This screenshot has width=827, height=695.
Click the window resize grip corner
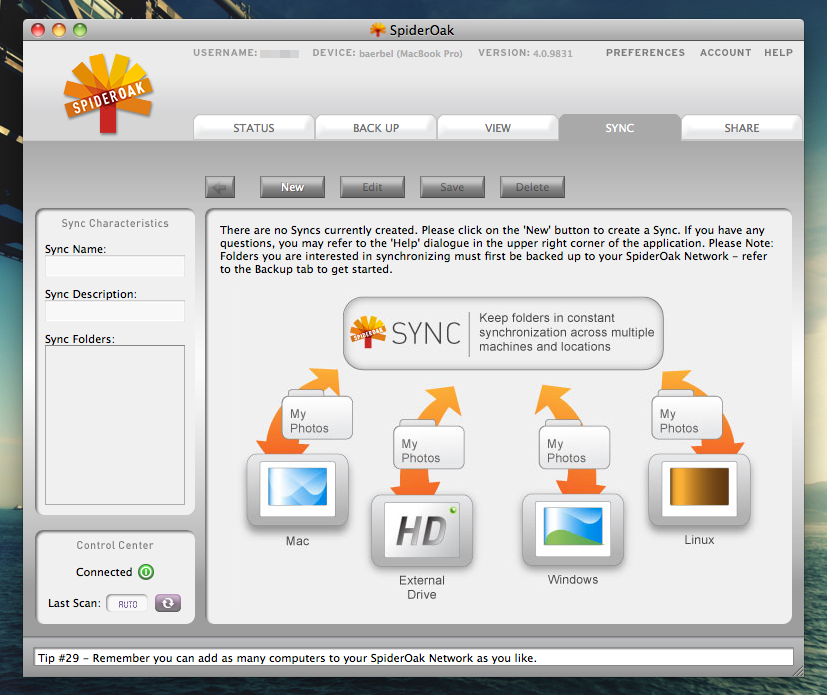[x=798, y=671]
